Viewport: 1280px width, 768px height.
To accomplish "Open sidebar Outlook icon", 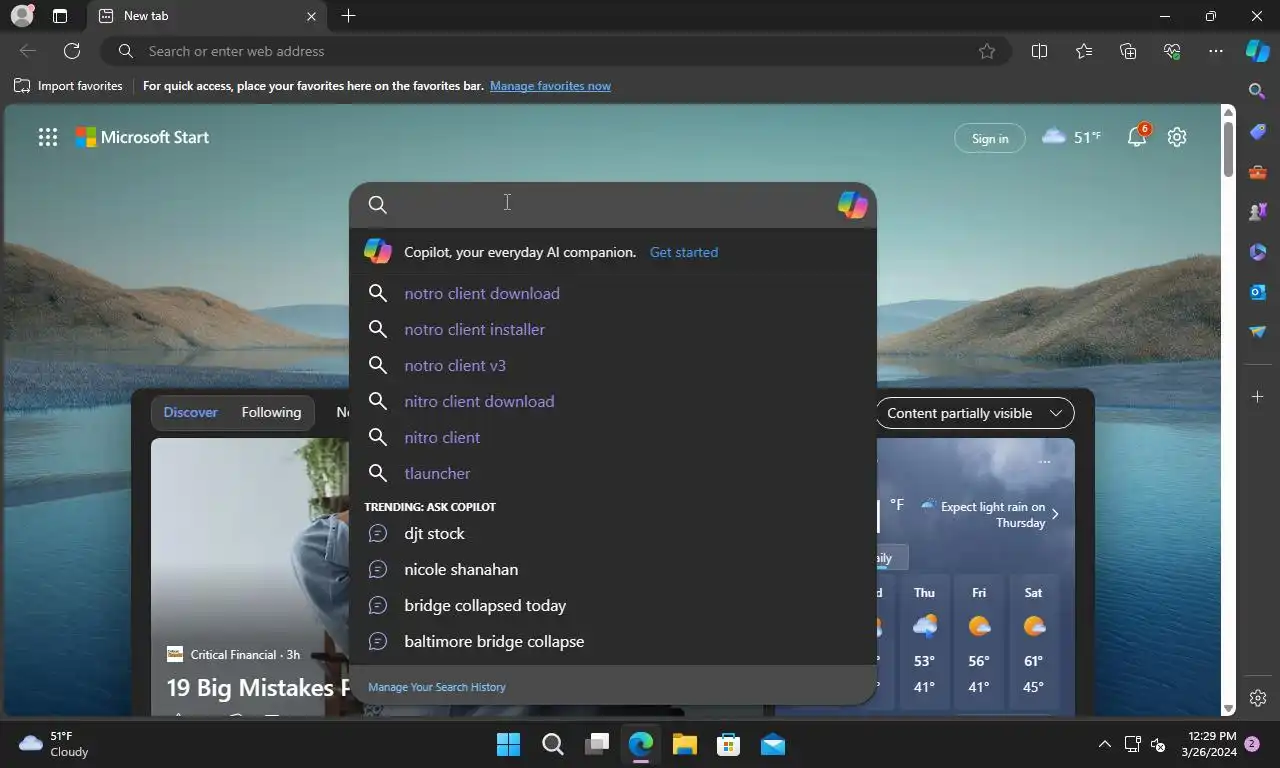I will point(1258,292).
